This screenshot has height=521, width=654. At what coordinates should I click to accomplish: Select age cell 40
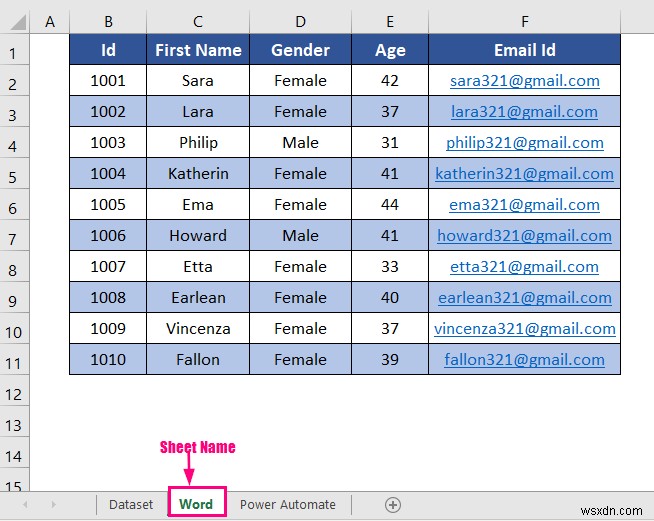point(390,297)
